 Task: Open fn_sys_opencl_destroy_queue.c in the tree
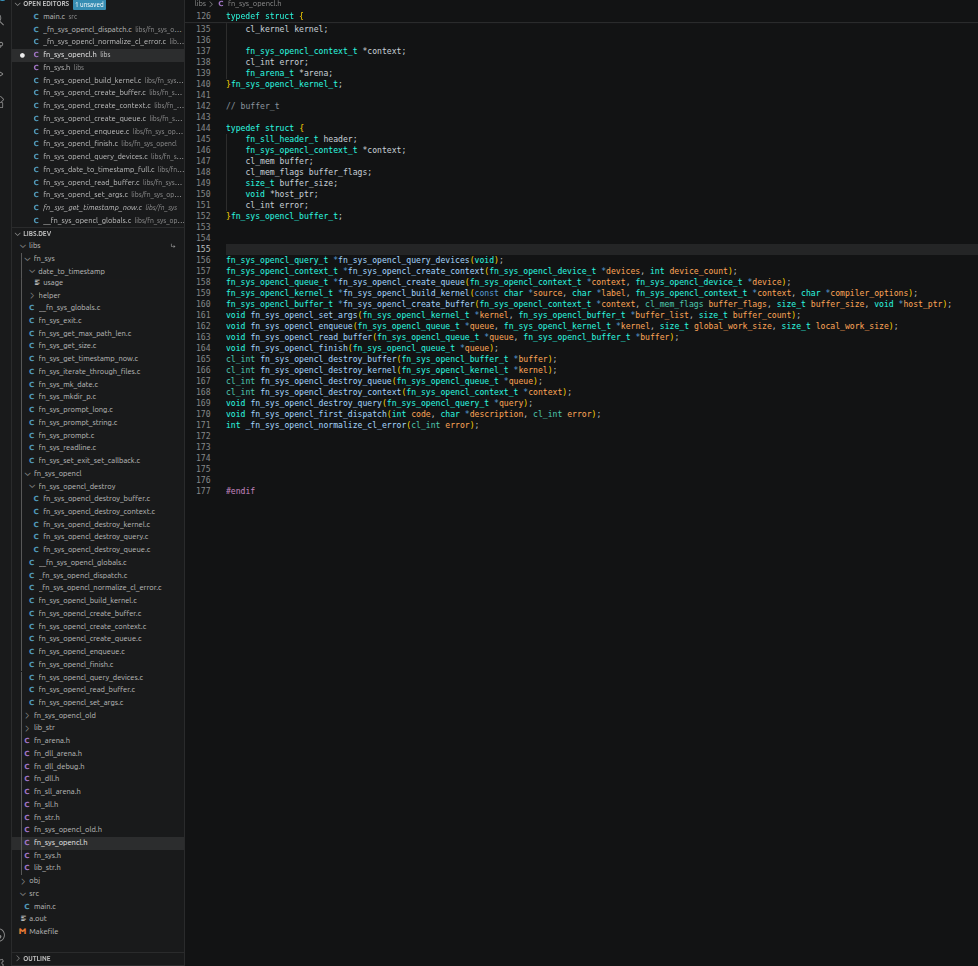[97, 550]
